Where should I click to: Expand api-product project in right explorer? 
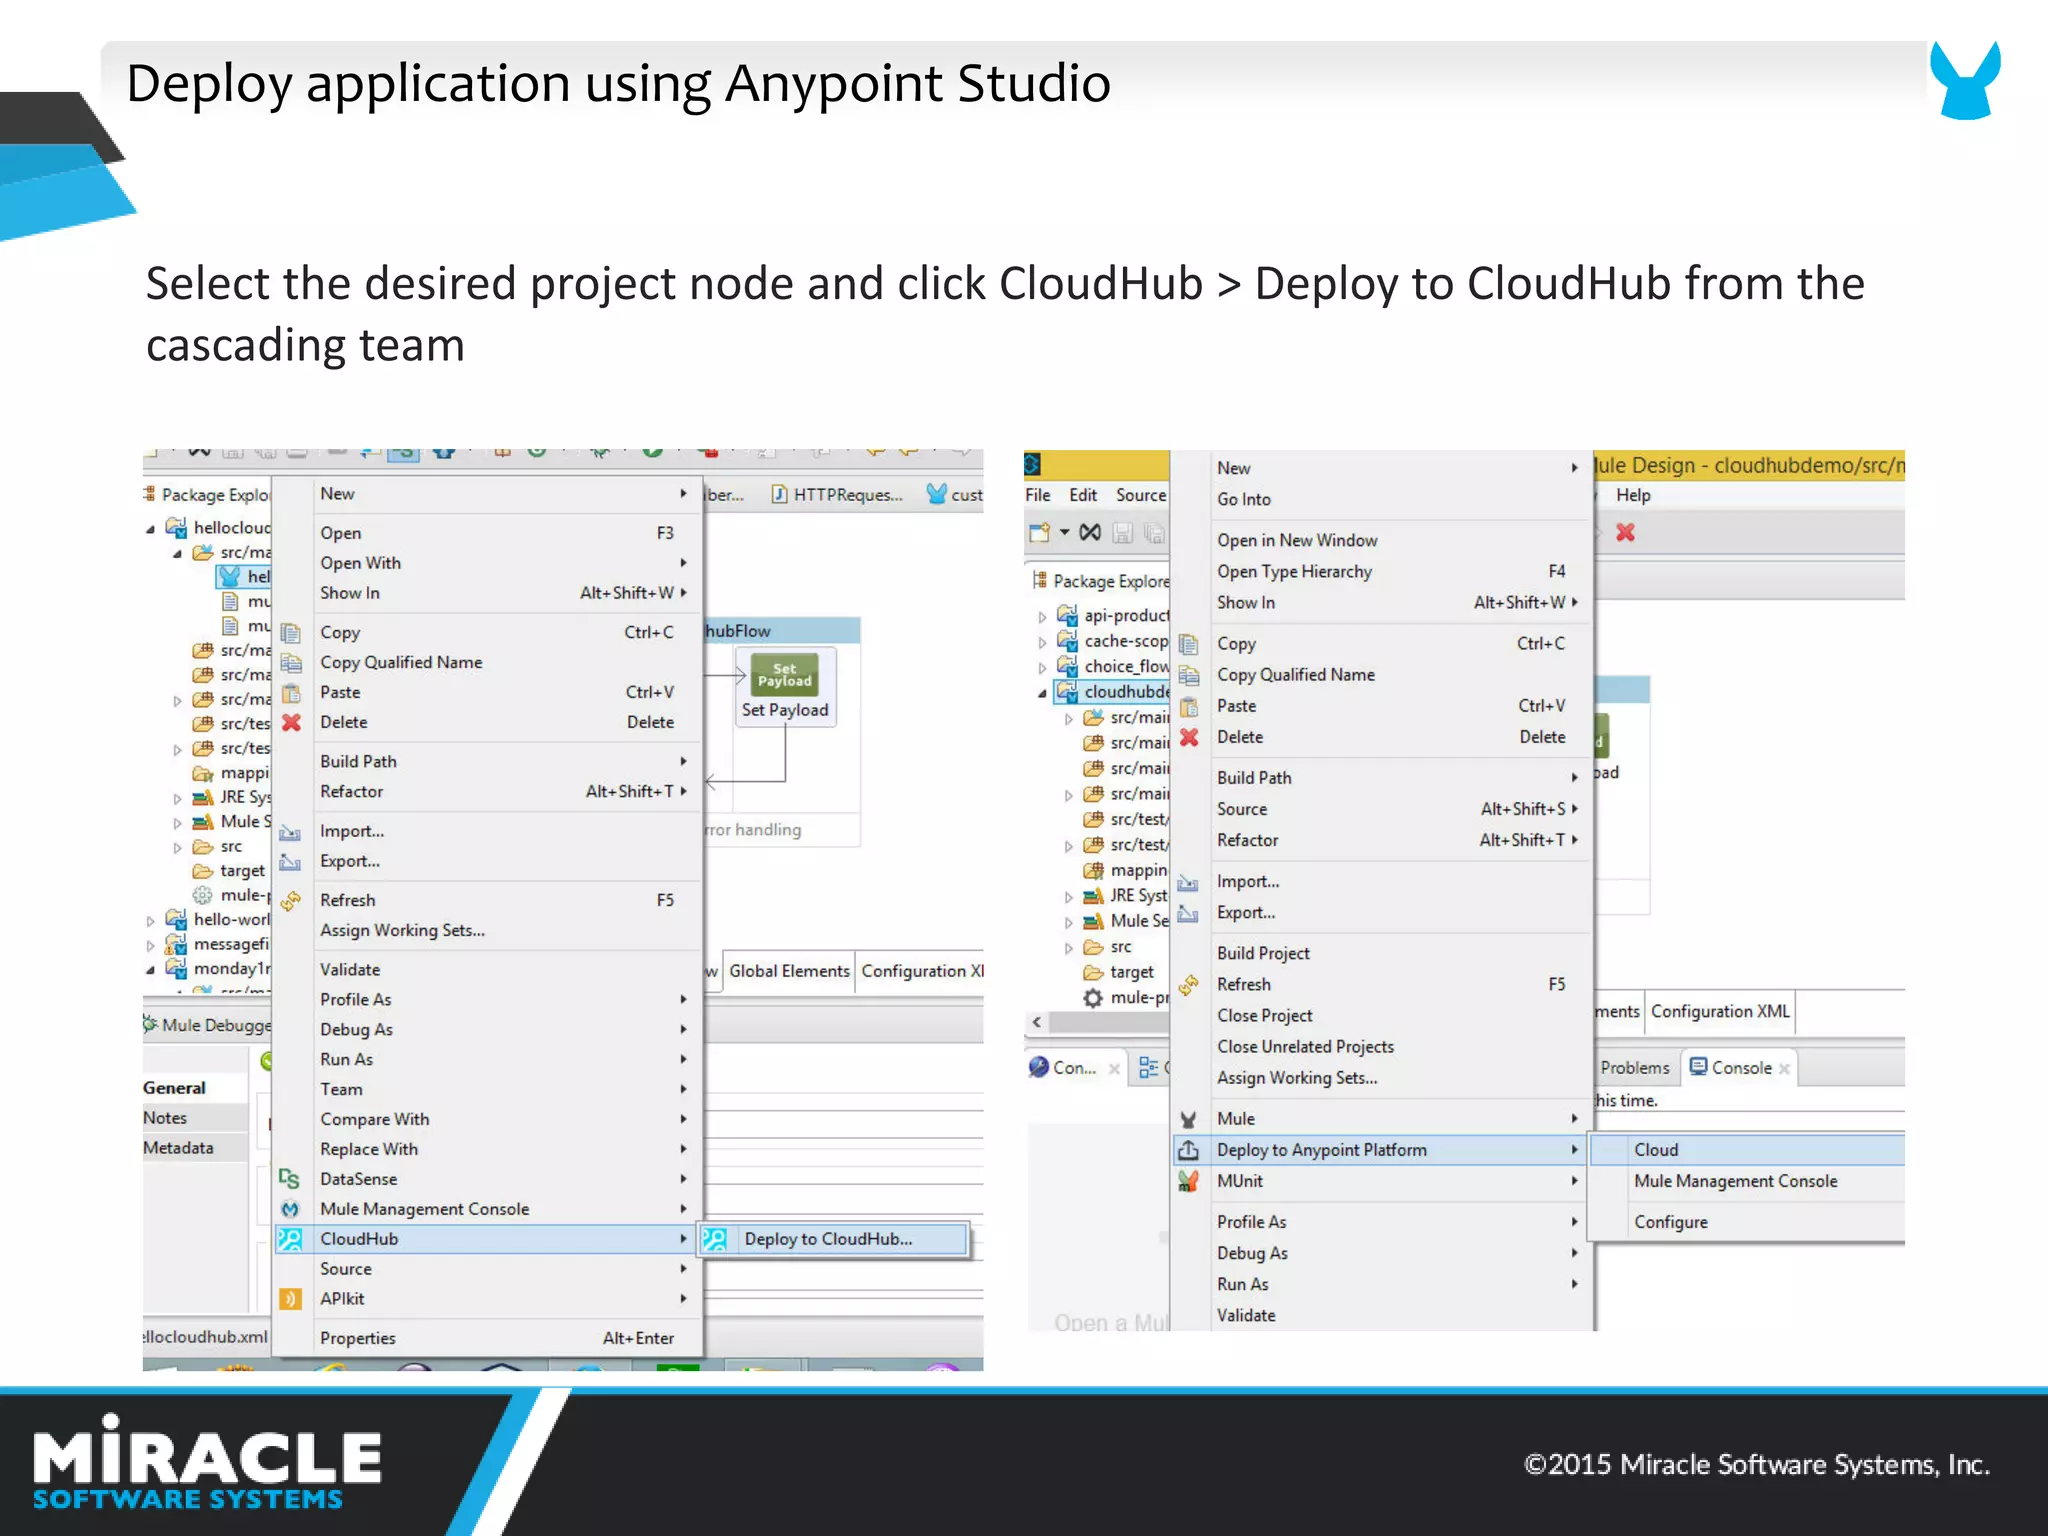(1042, 616)
